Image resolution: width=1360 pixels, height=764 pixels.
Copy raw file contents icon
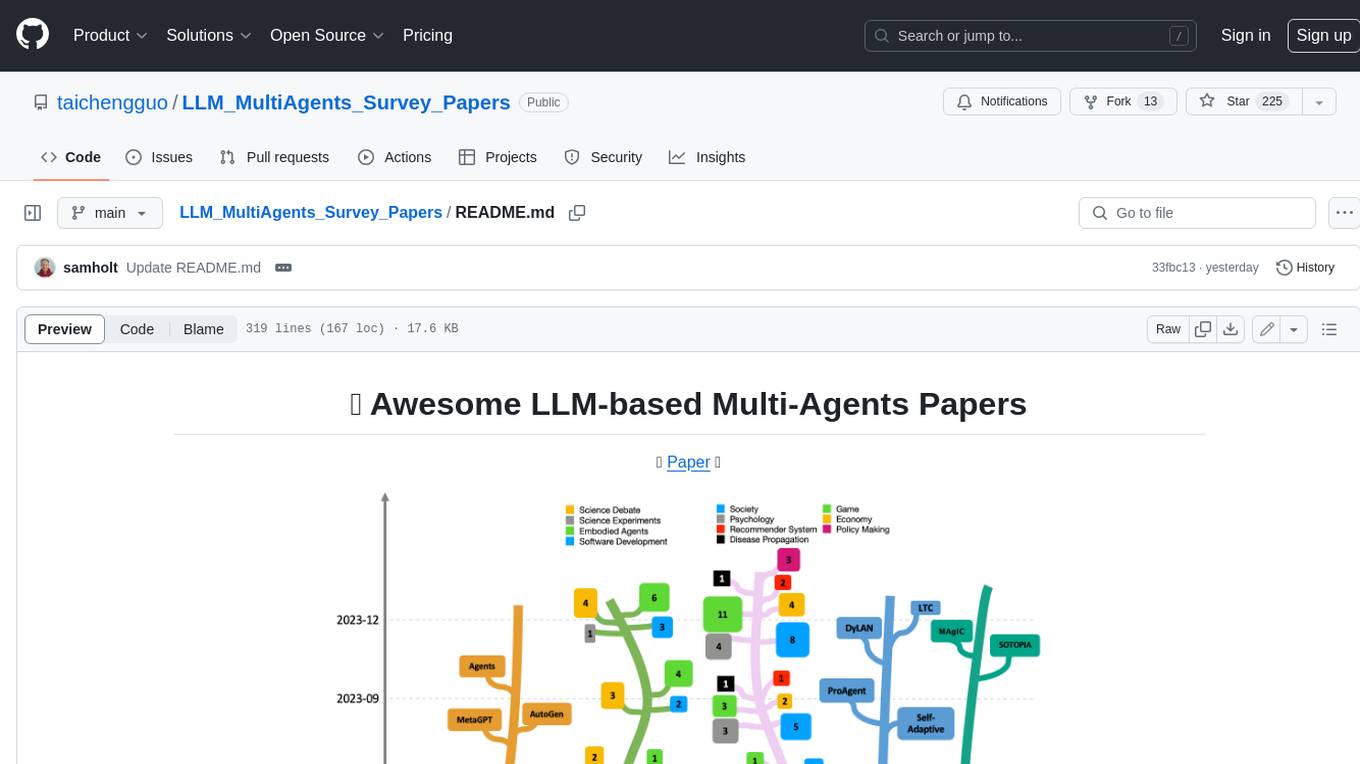[1204, 329]
